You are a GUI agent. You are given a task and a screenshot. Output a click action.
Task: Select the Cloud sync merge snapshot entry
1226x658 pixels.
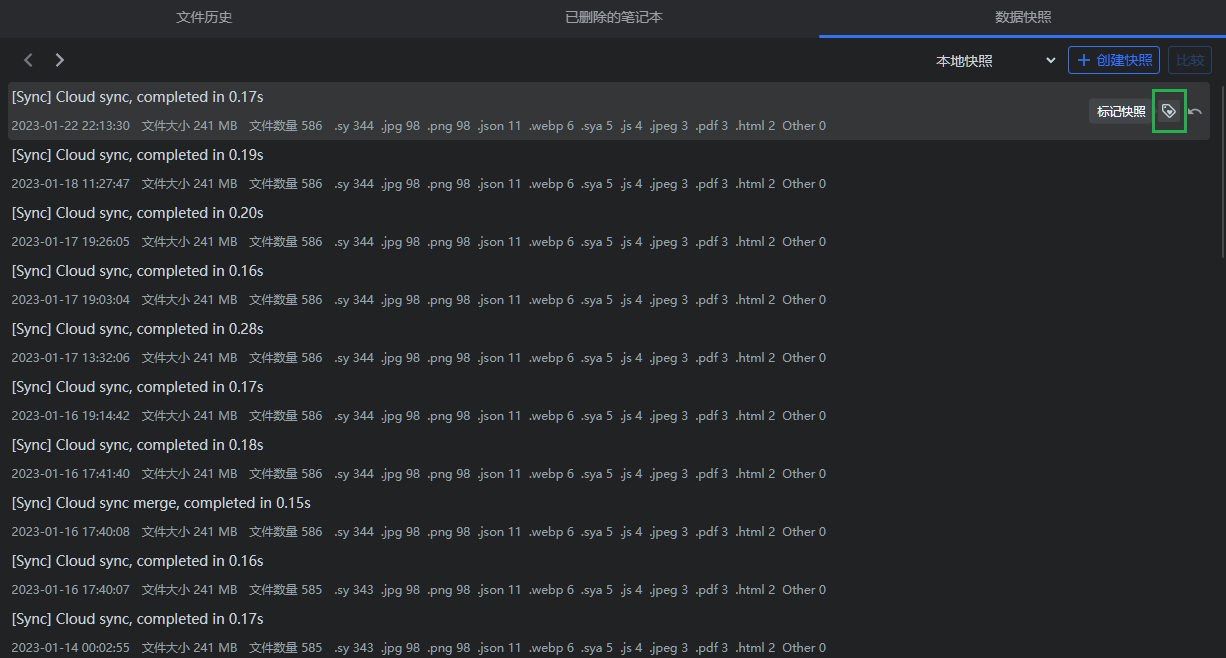pos(608,517)
